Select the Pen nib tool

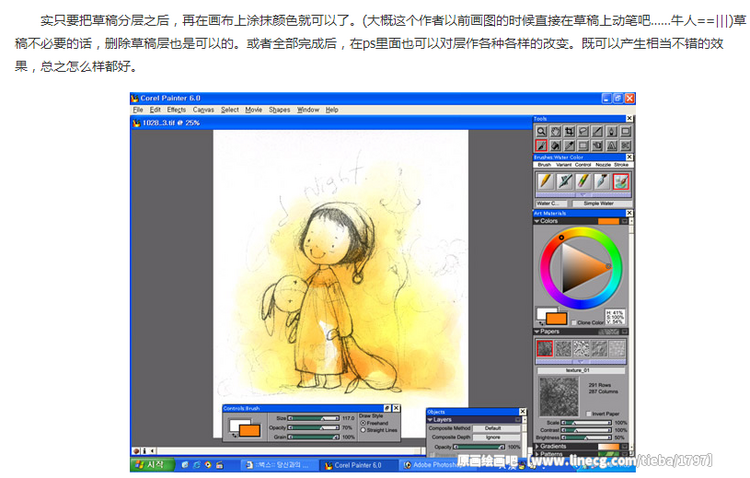click(611, 132)
